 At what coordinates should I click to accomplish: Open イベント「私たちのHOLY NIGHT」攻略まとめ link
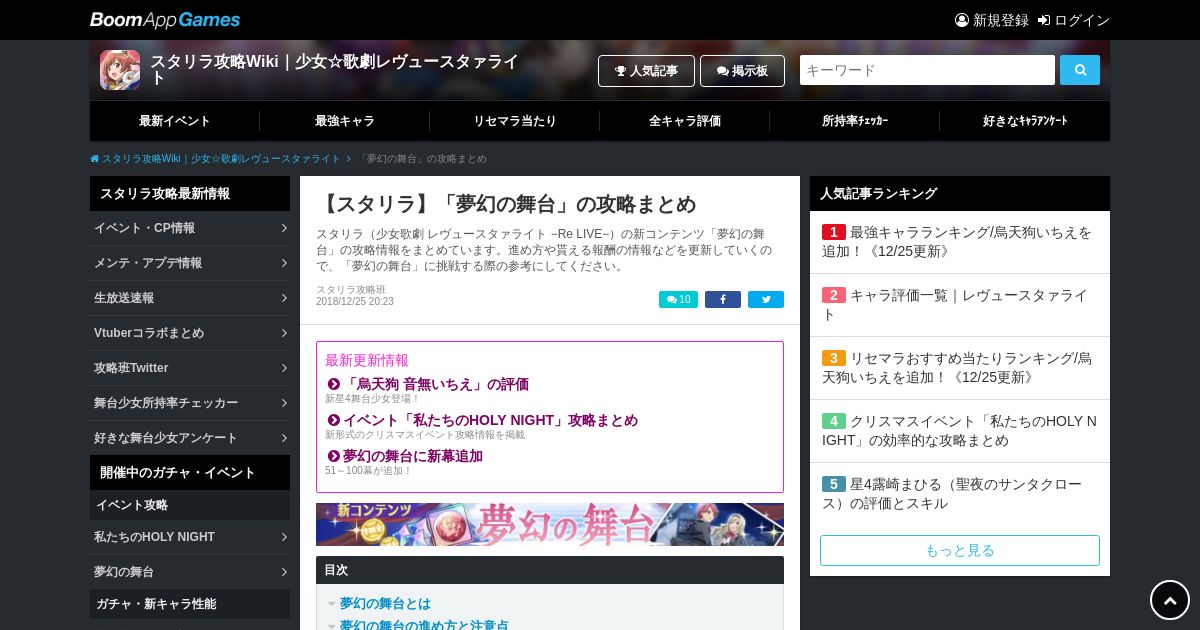[490, 420]
